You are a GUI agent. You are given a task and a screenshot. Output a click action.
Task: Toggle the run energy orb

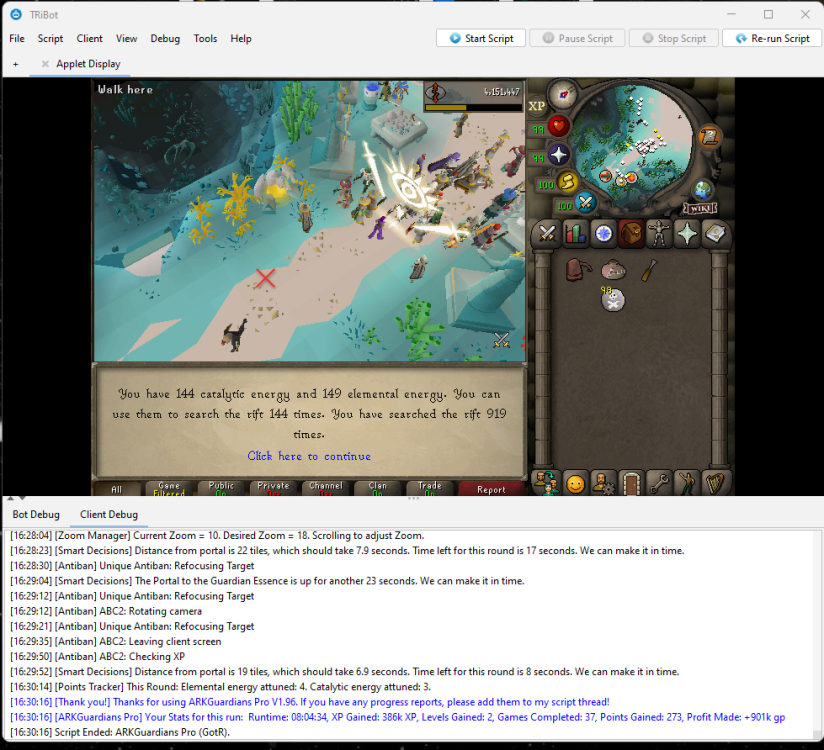pyautogui.click(x=568, y=182)
